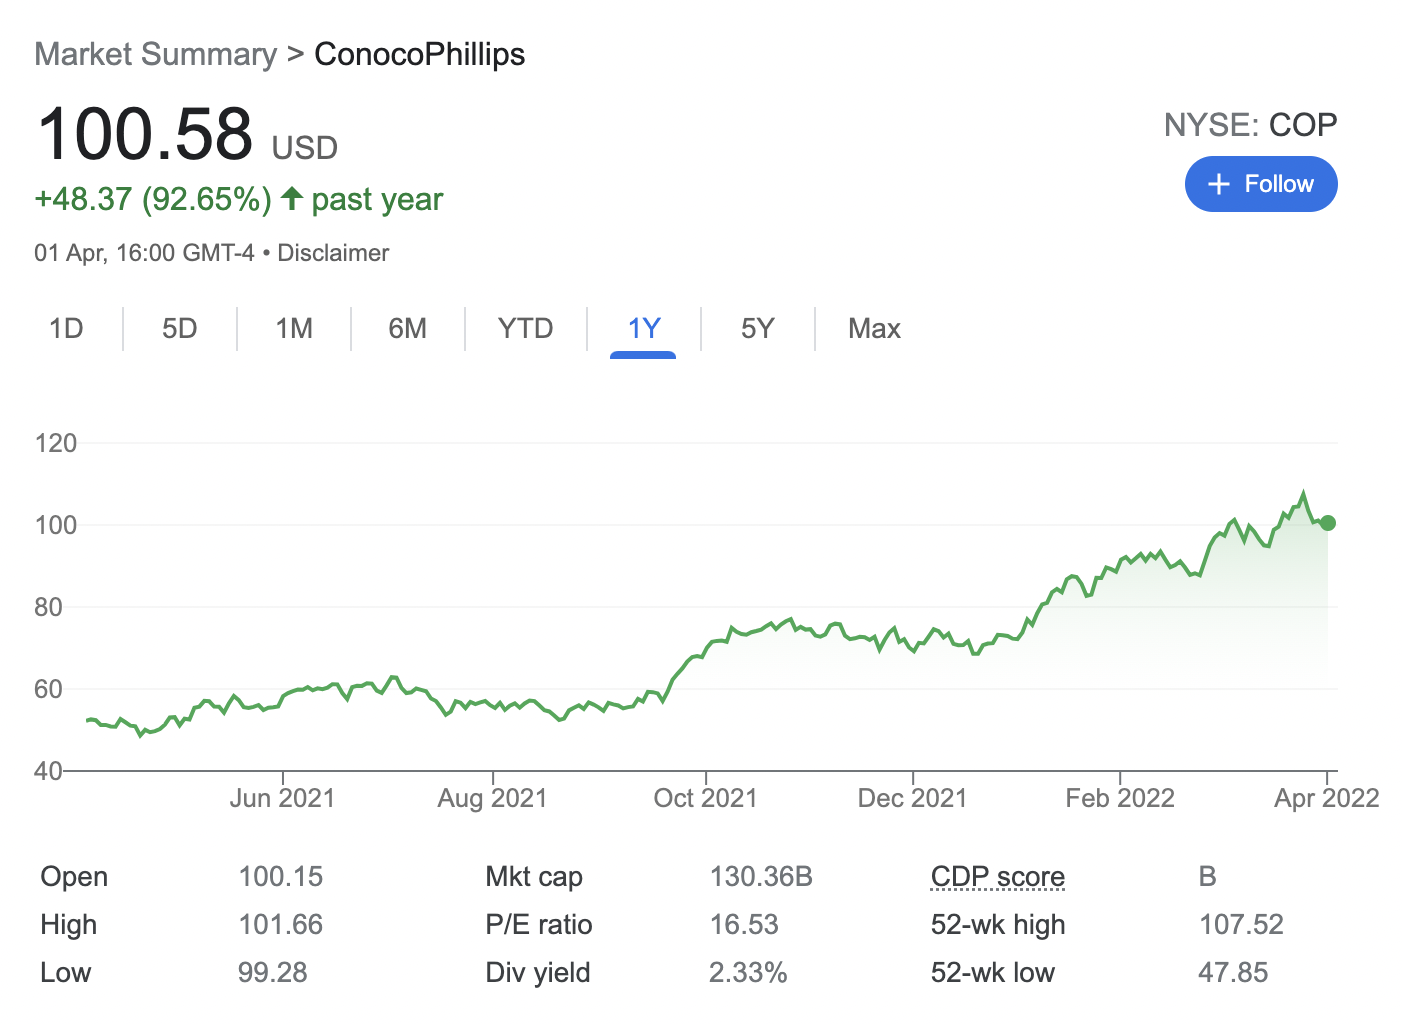Click the CDP score label link

pos(997,877)
